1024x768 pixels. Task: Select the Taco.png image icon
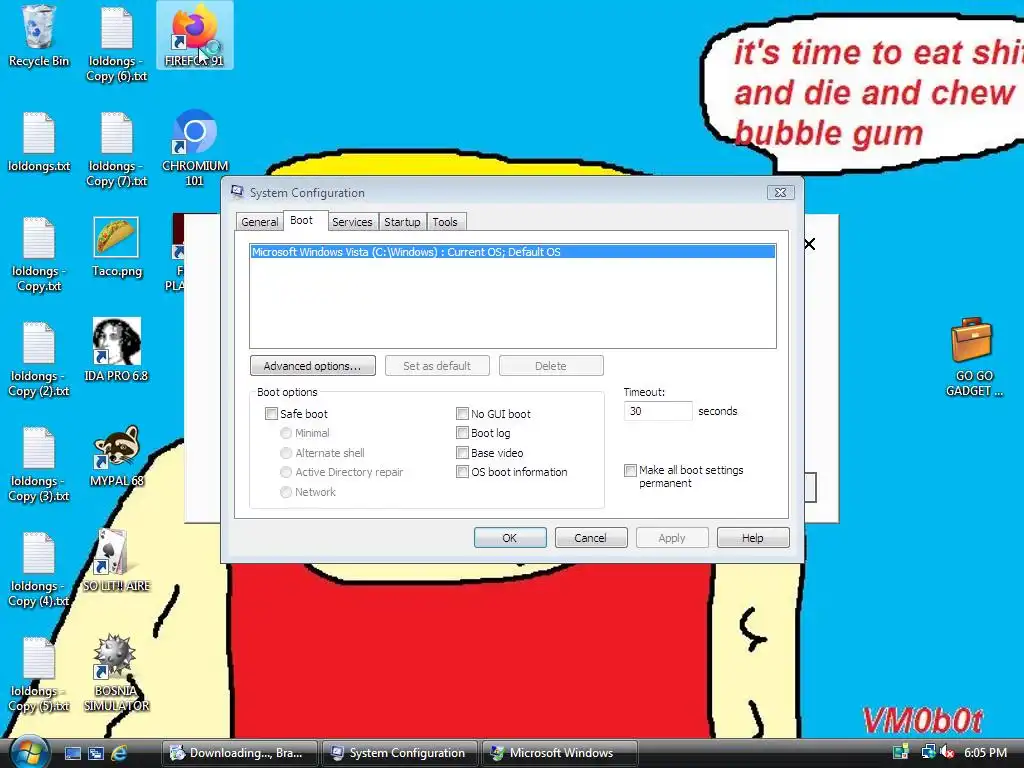tap(117, 247)
